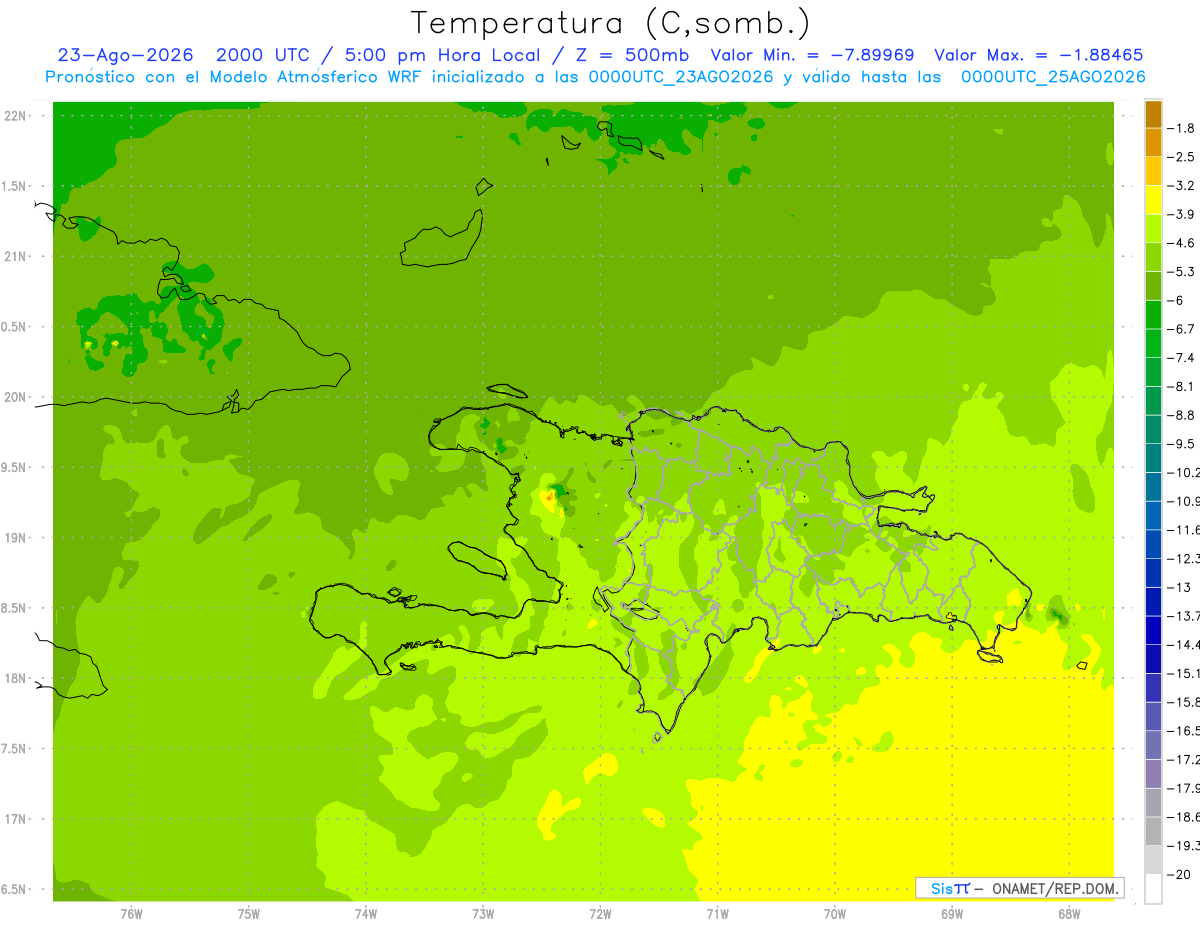The image size is (1200, 927).
Task: Pick the dark orange swatch above -1.8
Action: (1153, 114)
